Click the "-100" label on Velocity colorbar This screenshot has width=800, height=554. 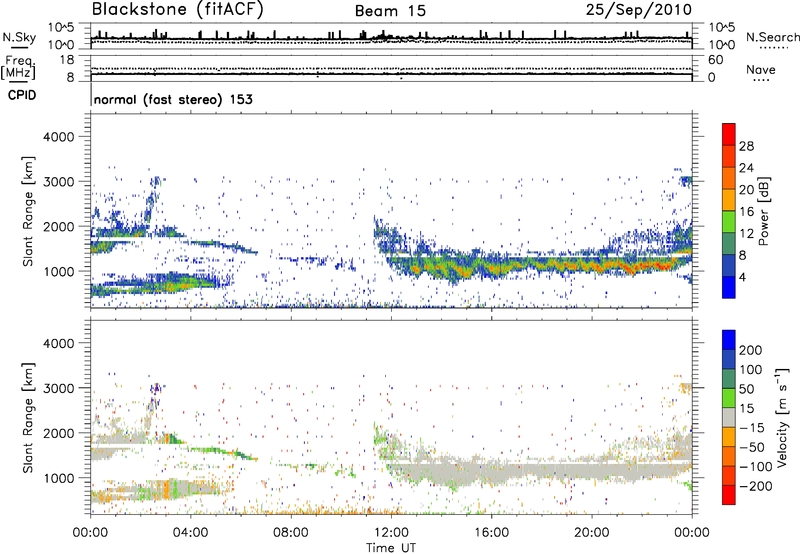pyautogui.click(x=755, y=467)
